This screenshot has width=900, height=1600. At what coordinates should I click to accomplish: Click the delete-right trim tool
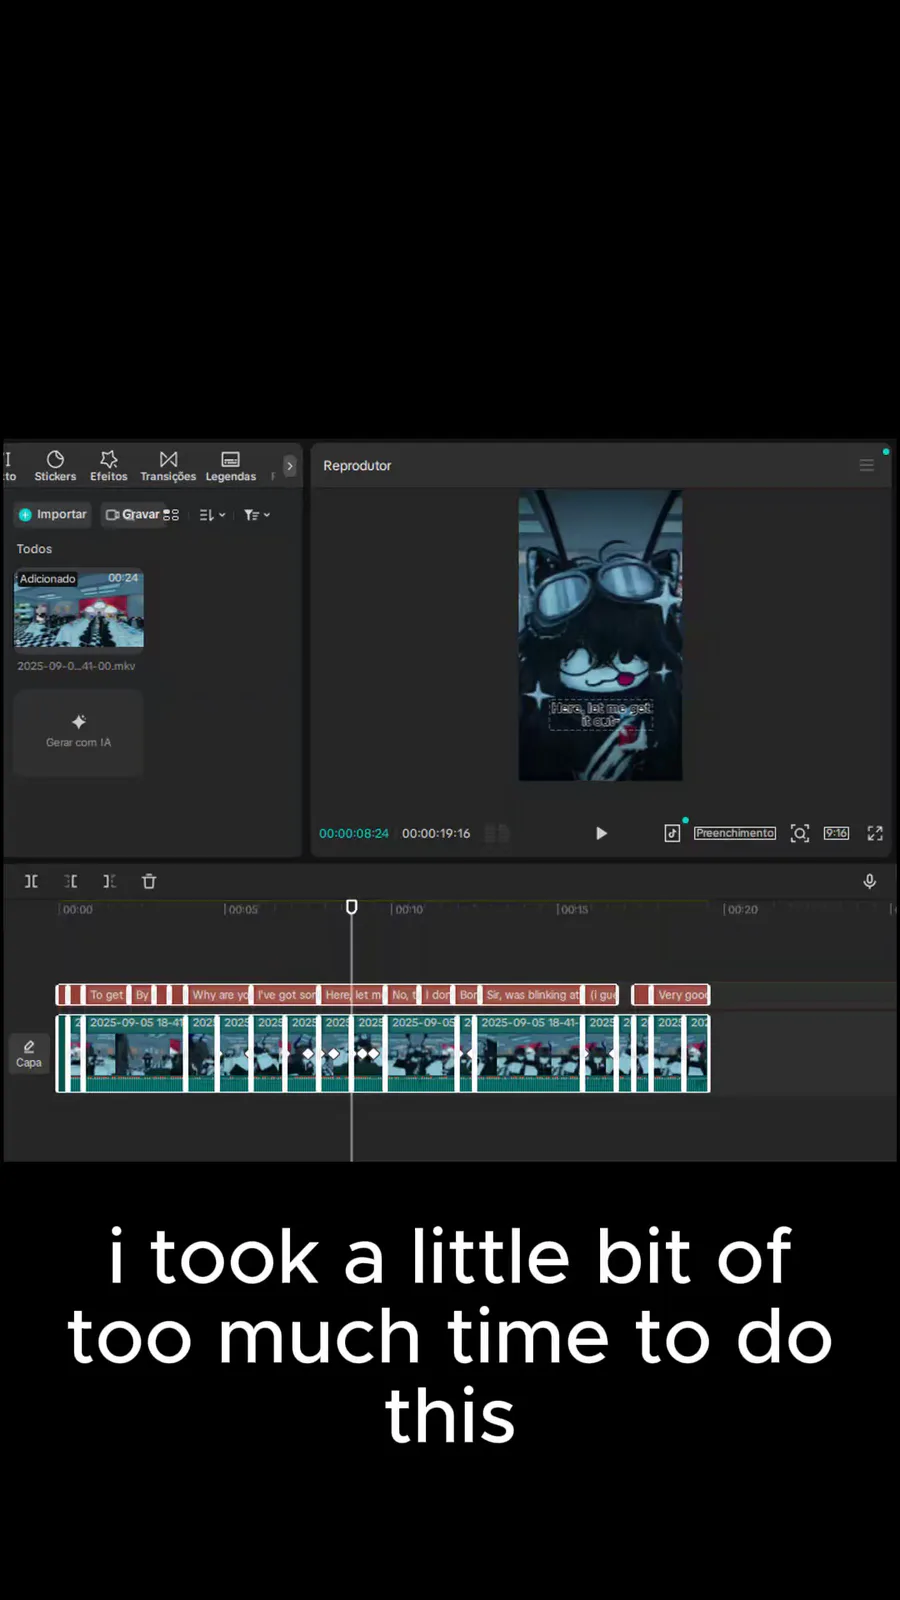109,881
